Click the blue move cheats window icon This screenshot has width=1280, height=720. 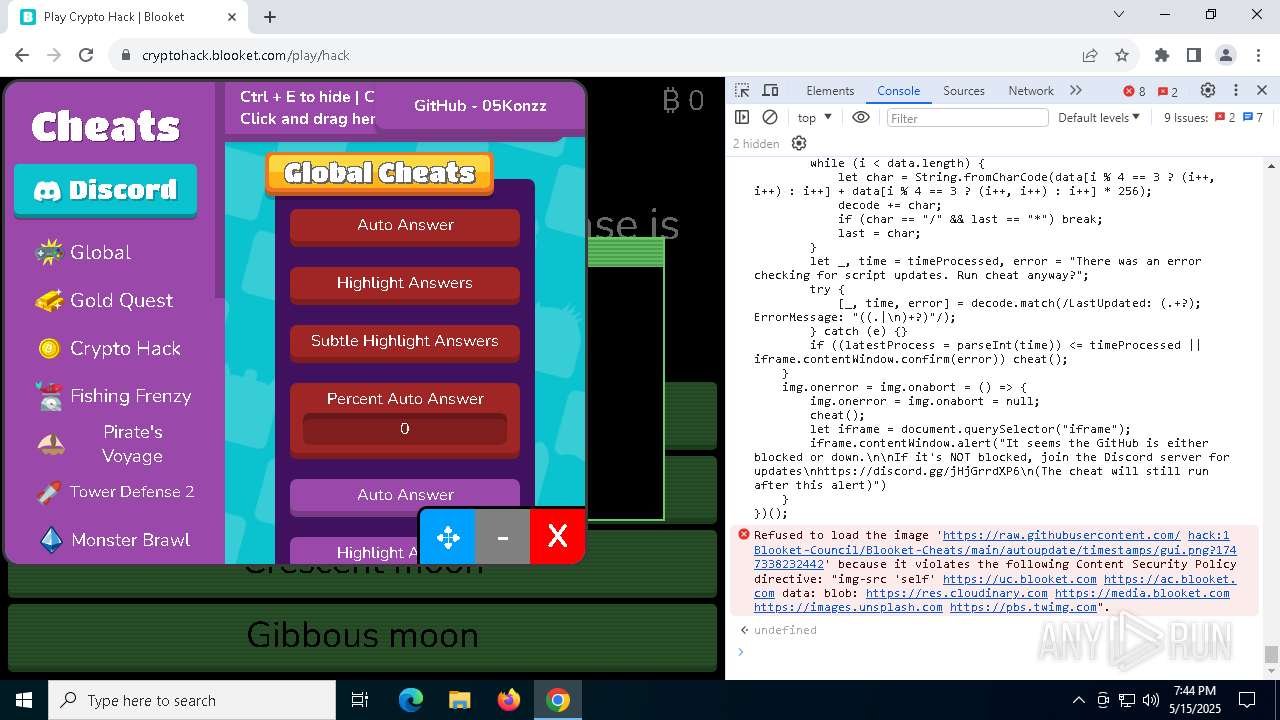tap(448, 537)
